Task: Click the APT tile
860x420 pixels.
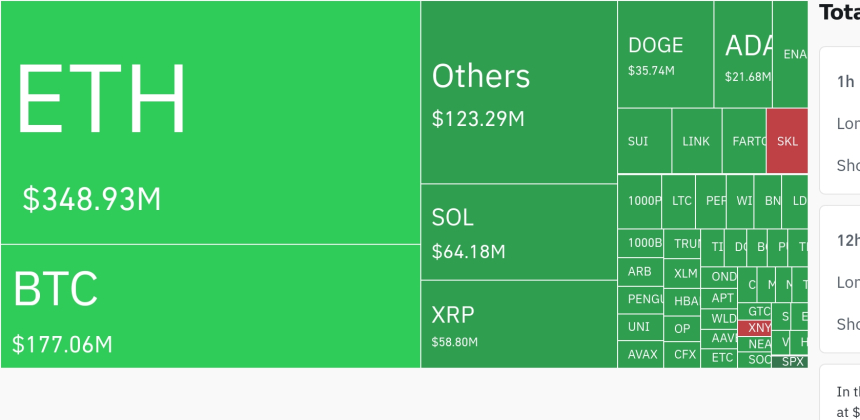Action: pyautogui.click(x=723, y=298)
